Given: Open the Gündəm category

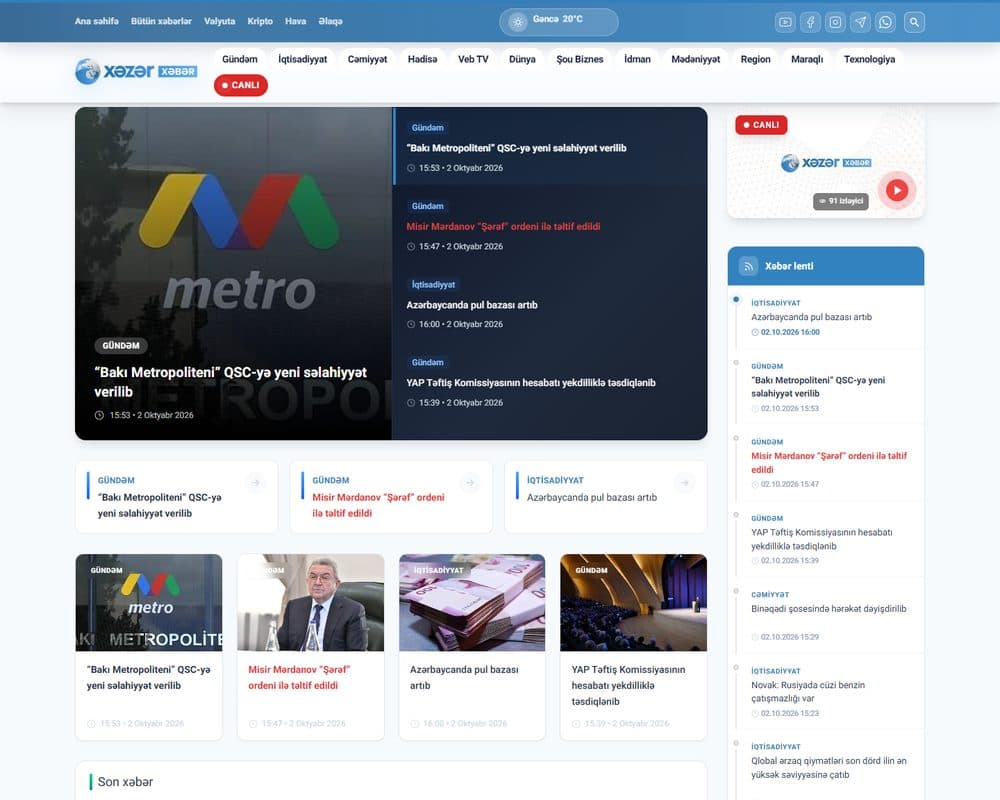Looking at the screenshot, I should (x=240, y=59).
